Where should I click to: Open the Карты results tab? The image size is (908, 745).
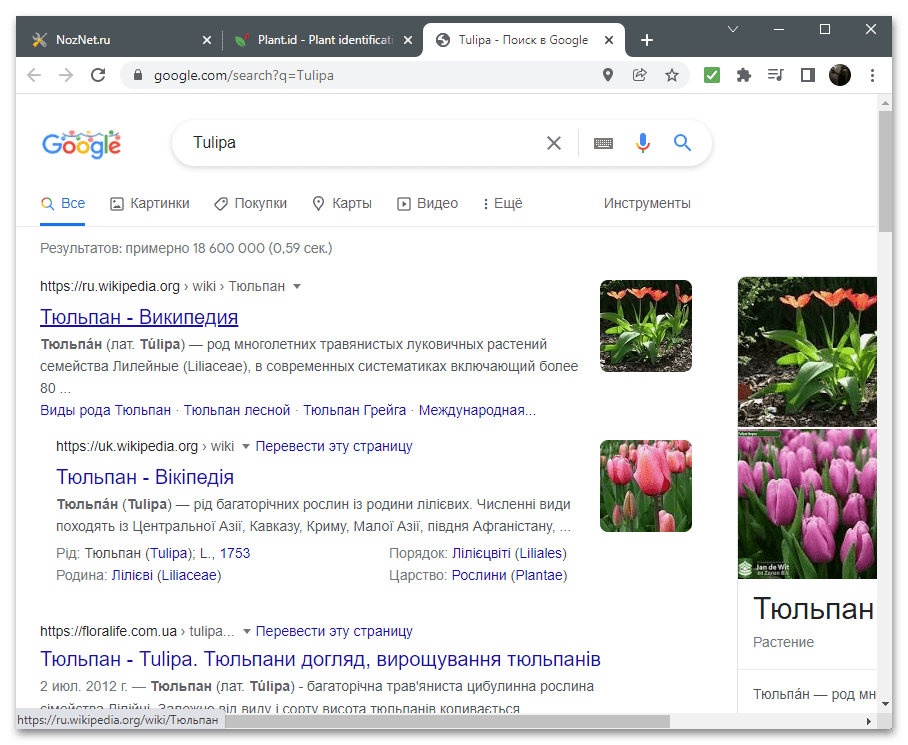point(342,204)
